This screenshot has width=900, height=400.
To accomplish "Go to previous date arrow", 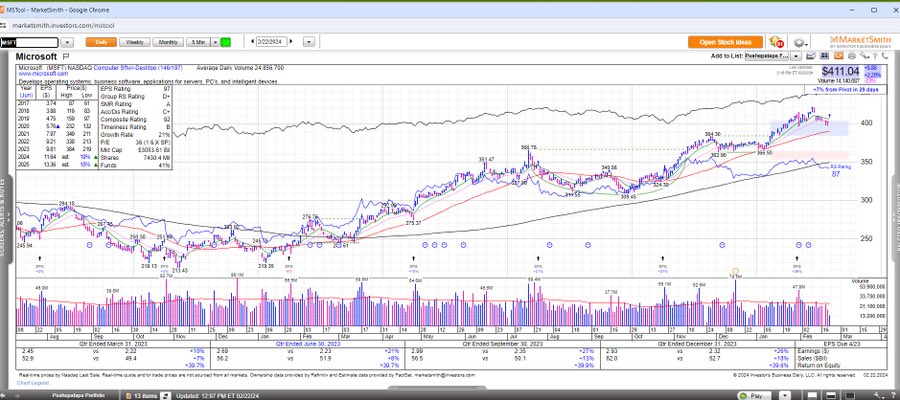I will pos(253,42).
